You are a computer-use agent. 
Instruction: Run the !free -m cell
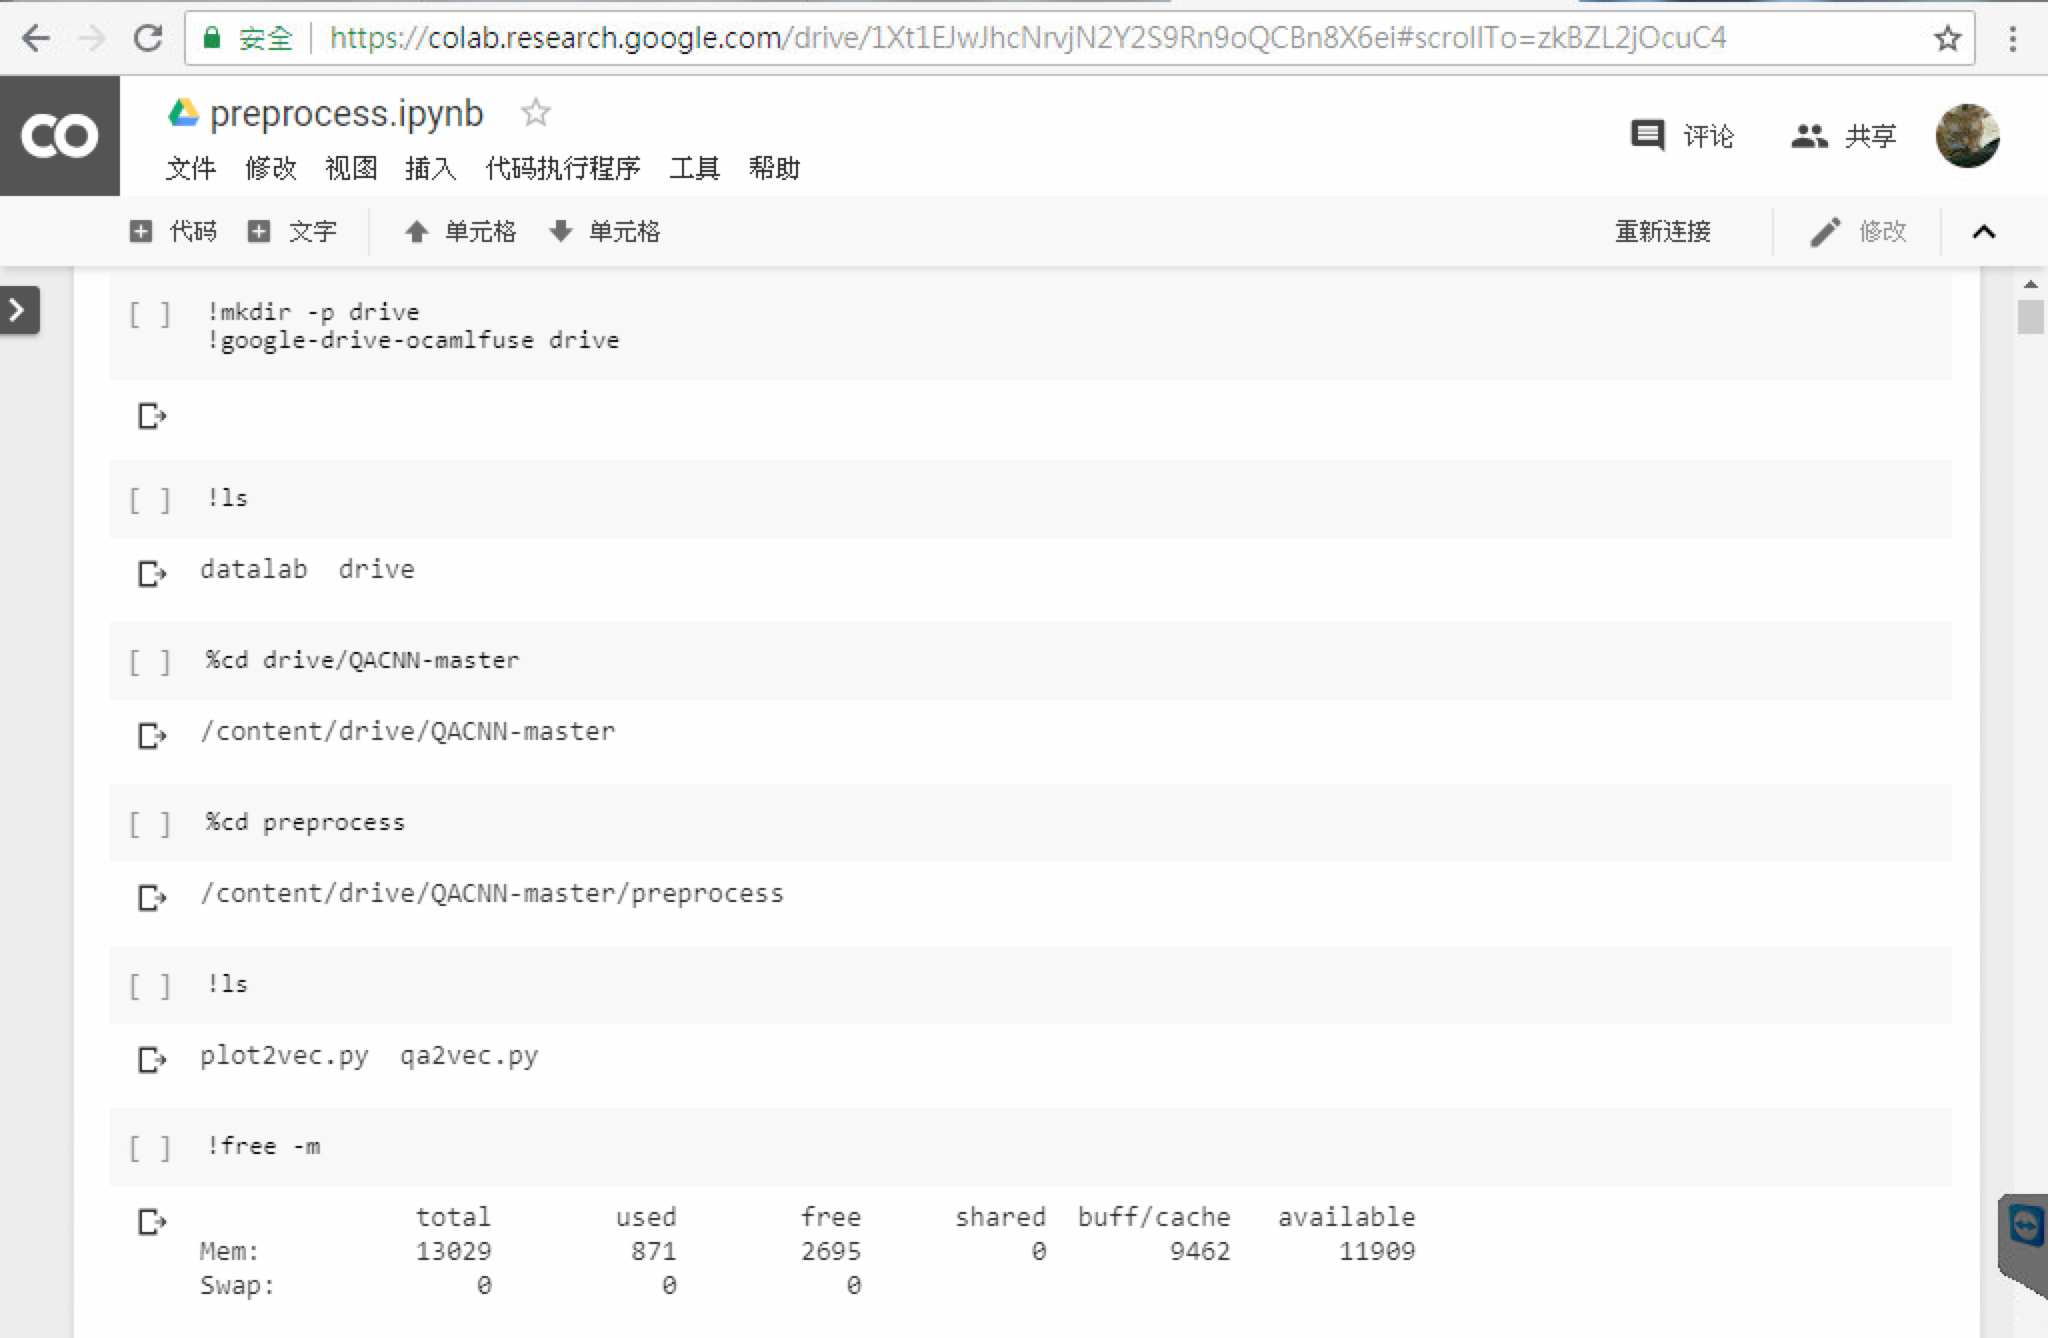click(150, 1148)
